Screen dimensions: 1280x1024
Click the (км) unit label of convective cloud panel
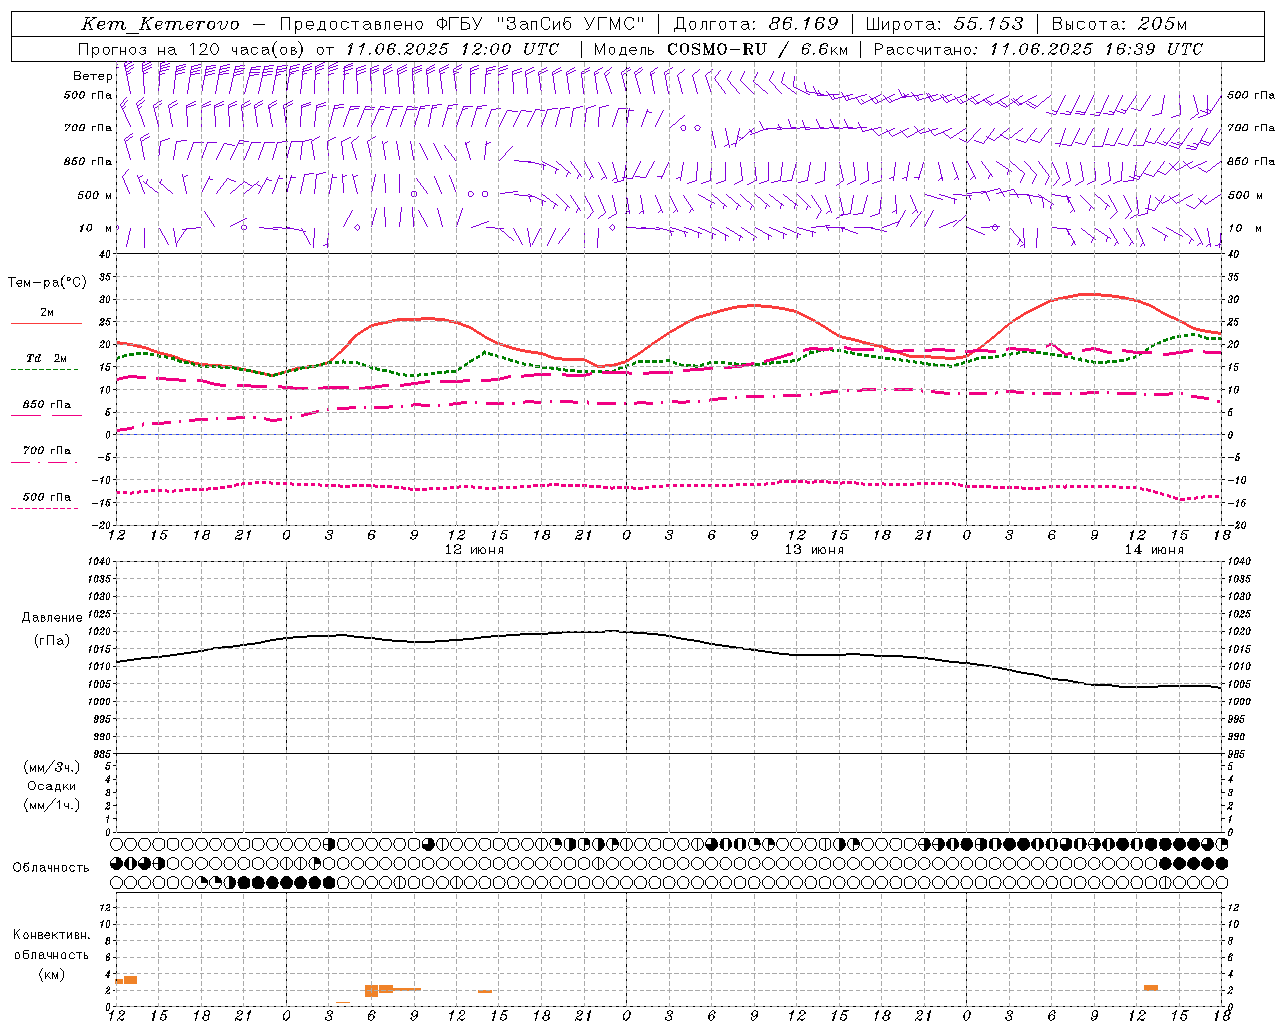coord(51,973)
